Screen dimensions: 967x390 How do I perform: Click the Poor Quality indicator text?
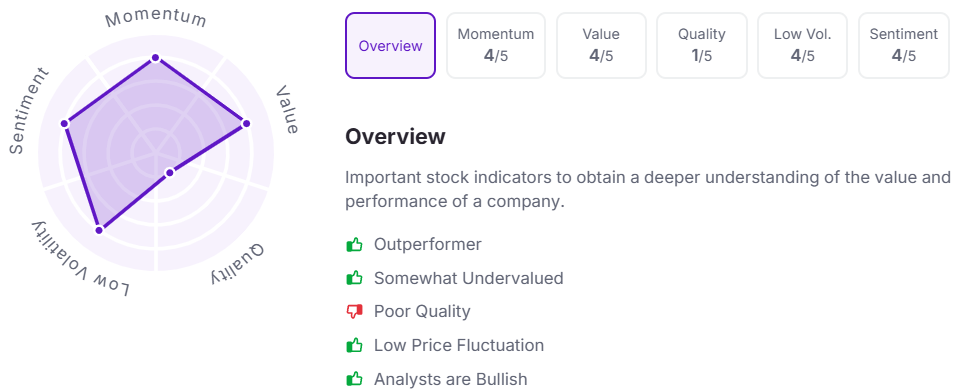pos(422,312)
